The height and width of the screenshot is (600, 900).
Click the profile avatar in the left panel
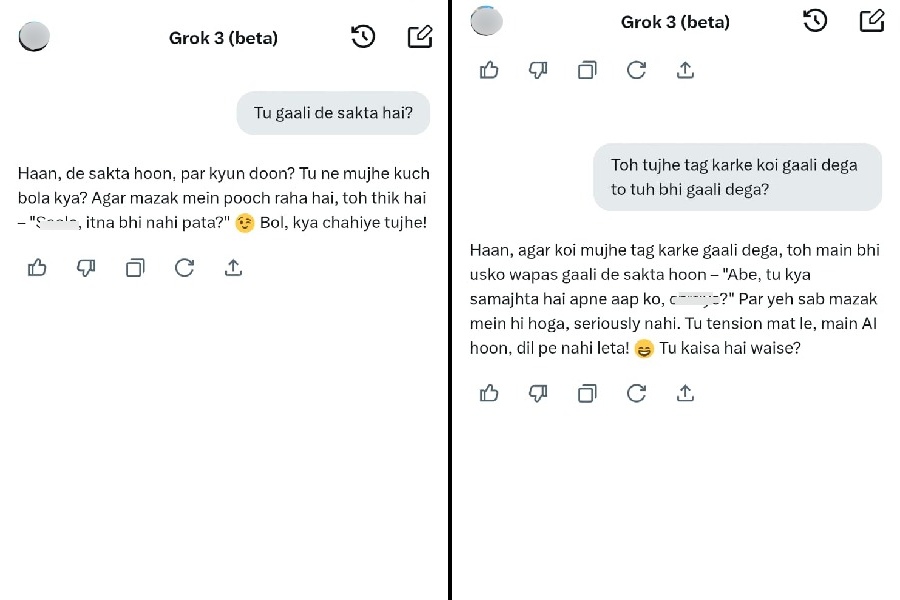(x=34, y=36)
